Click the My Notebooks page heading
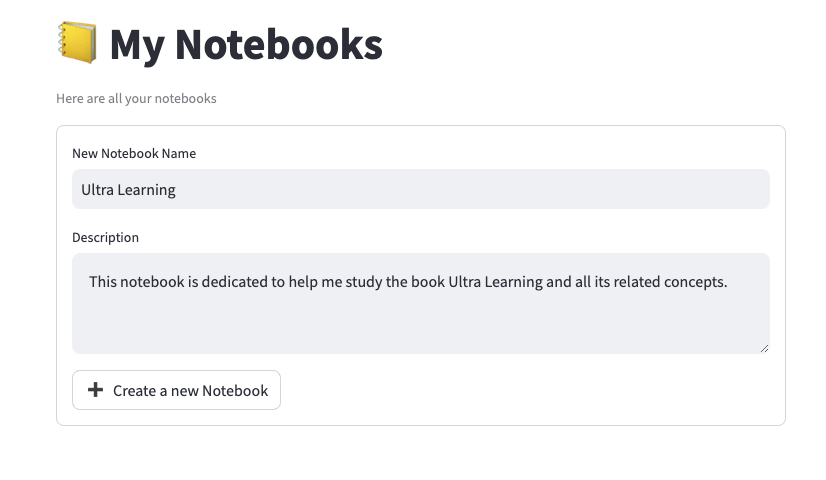Screen dimensions: 826x480 [245, 44]
